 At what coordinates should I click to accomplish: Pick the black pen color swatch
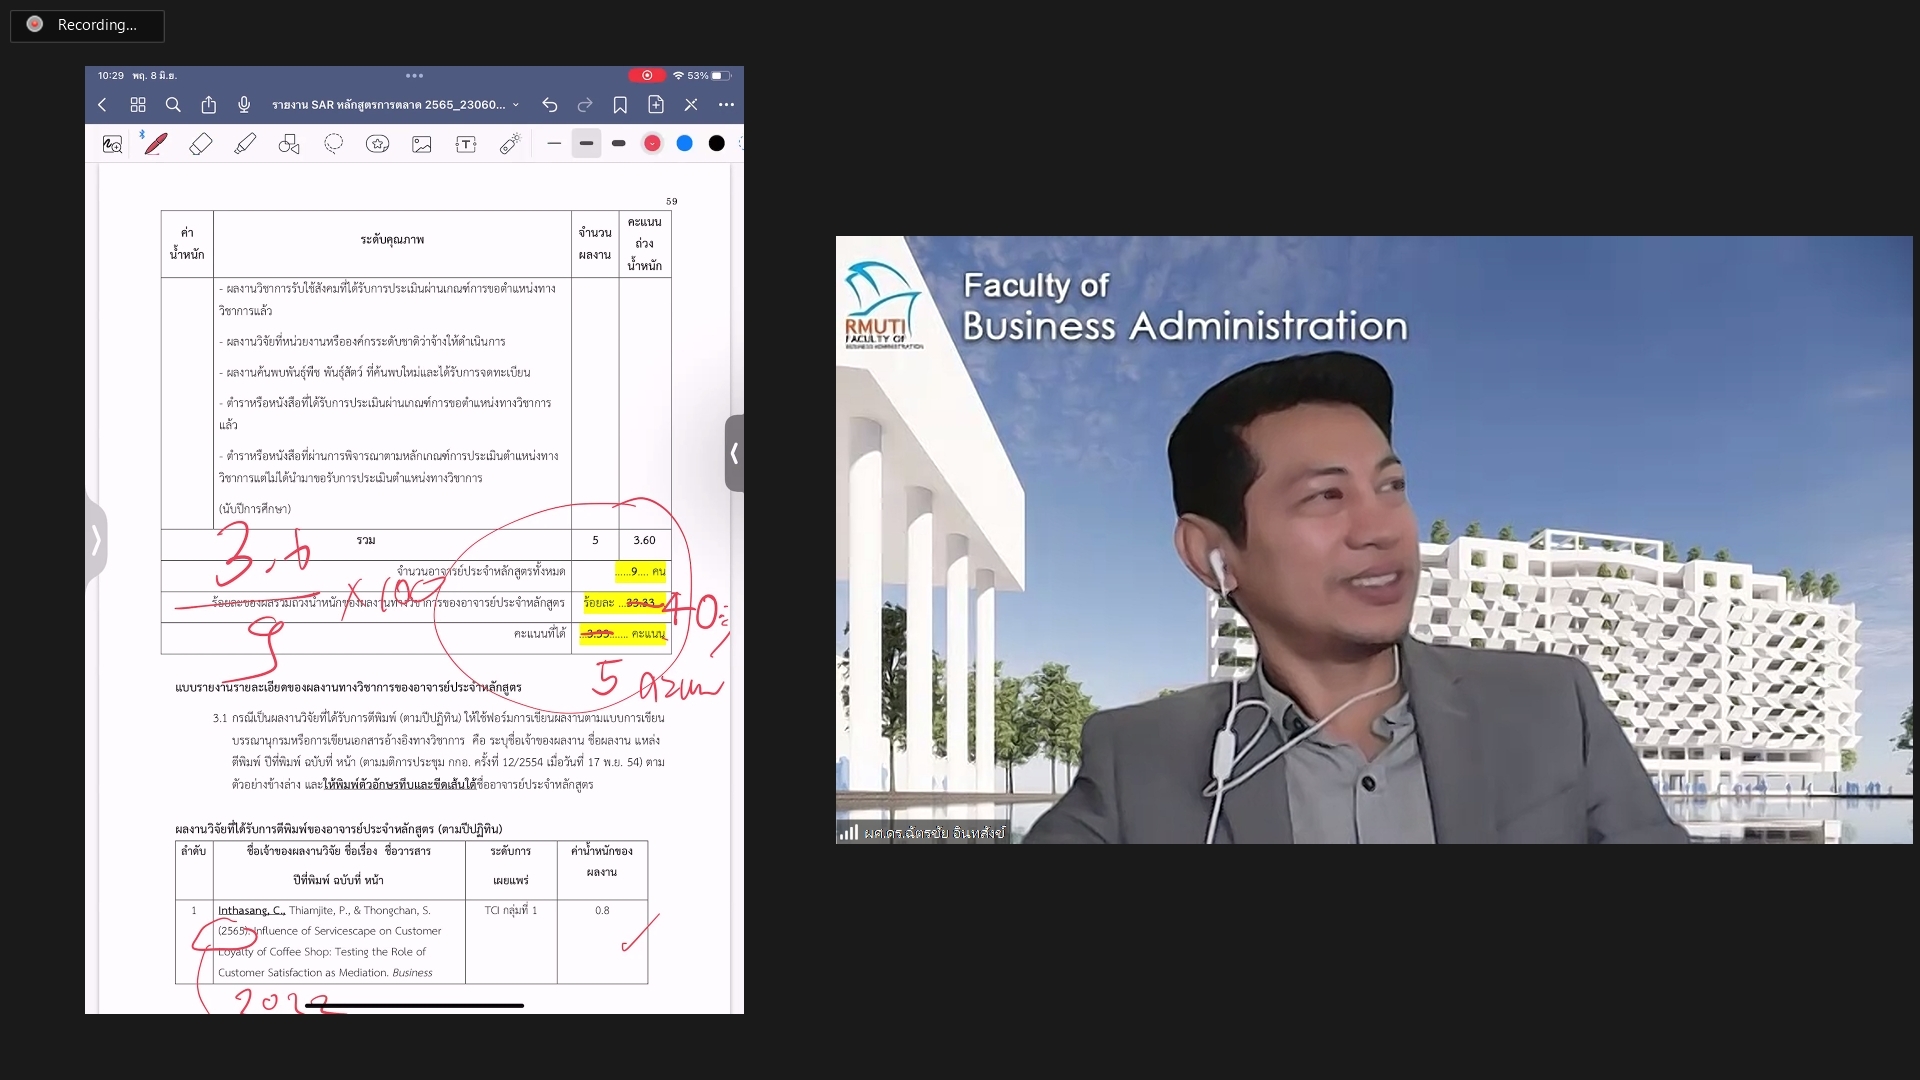tap(717, 144)
